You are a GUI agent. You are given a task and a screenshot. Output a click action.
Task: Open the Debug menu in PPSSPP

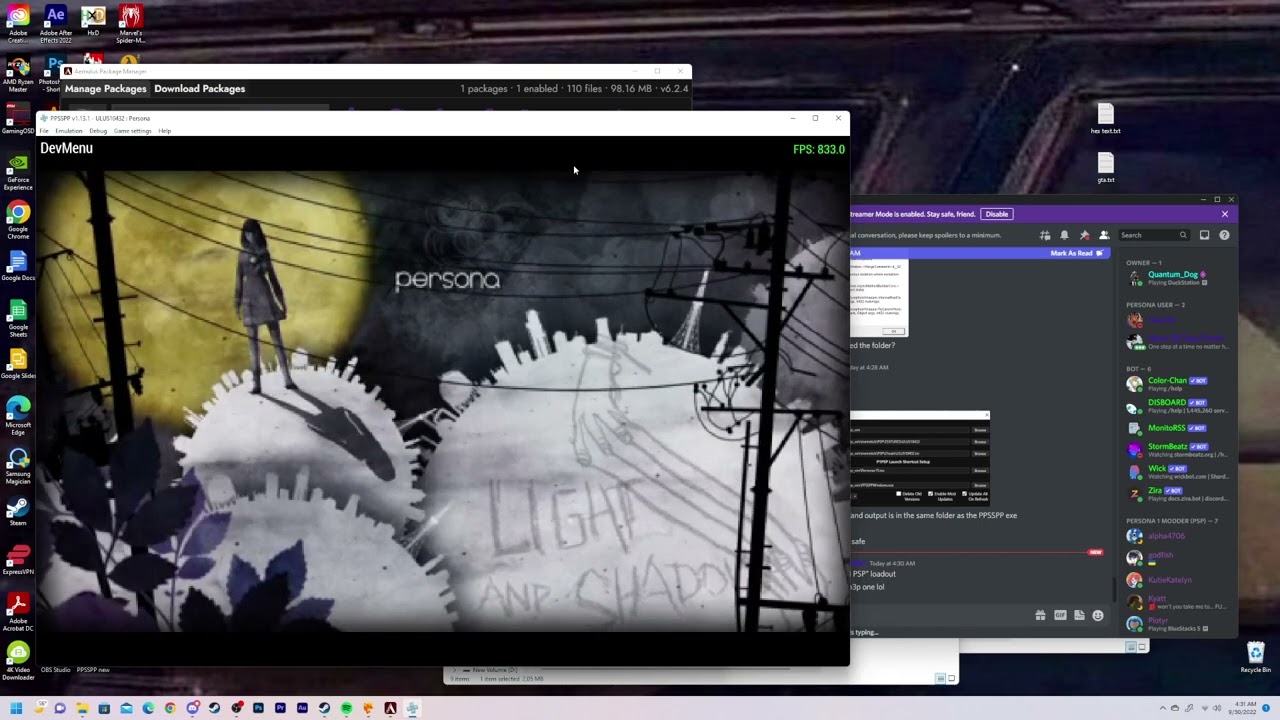98,131
